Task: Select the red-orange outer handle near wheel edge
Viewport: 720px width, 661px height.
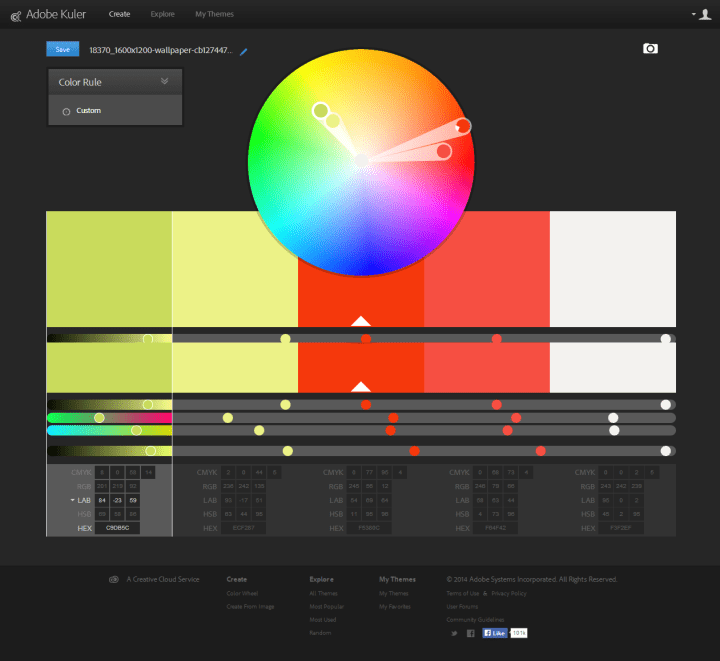Action: [463, 125]
